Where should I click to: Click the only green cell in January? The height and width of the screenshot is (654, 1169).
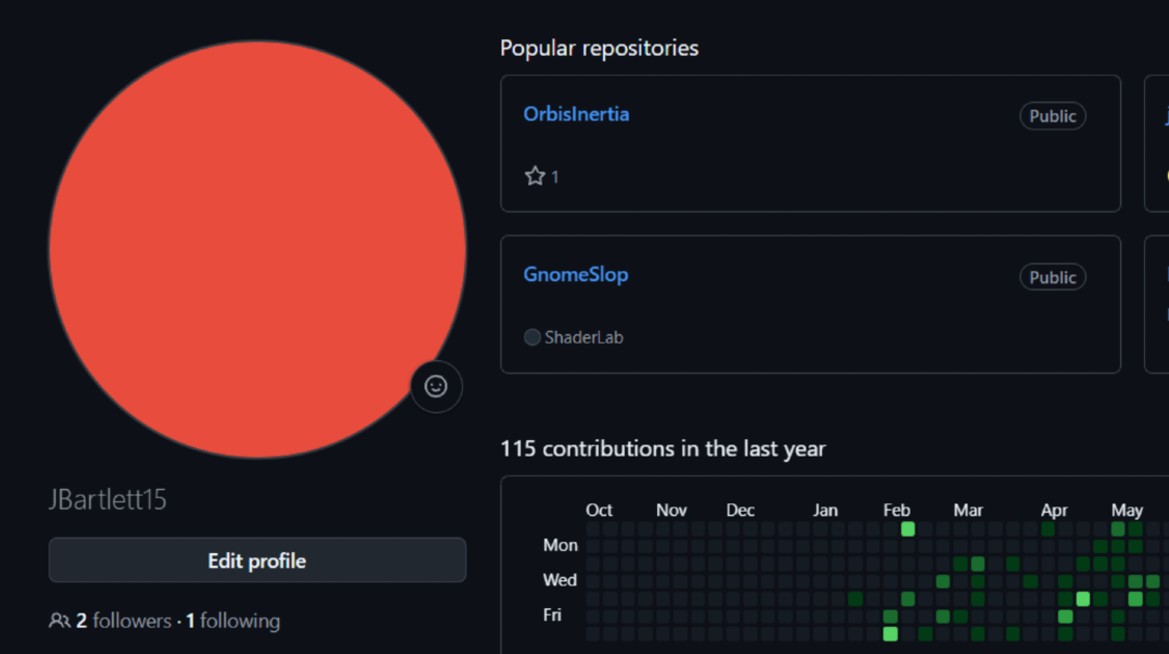pos(855,599)
